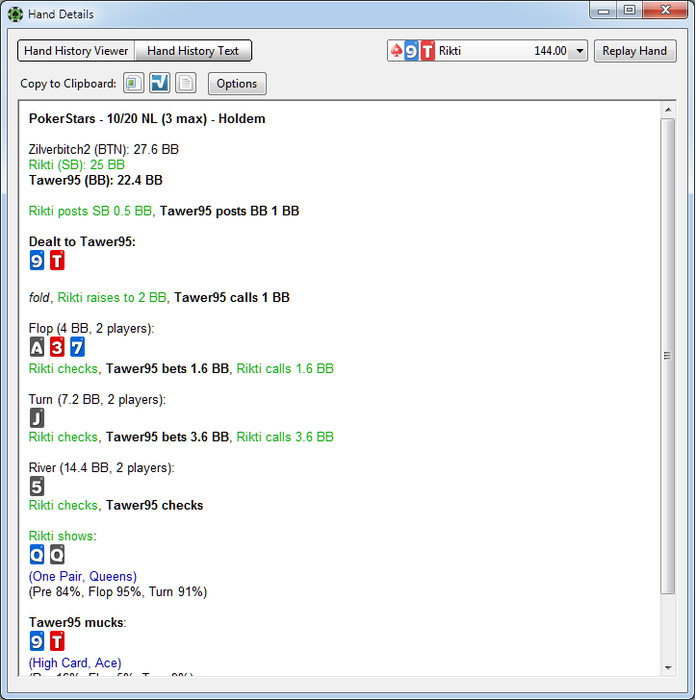
Task: Click 'Tawer95 checks' on the river
Action: pos(154,505)
